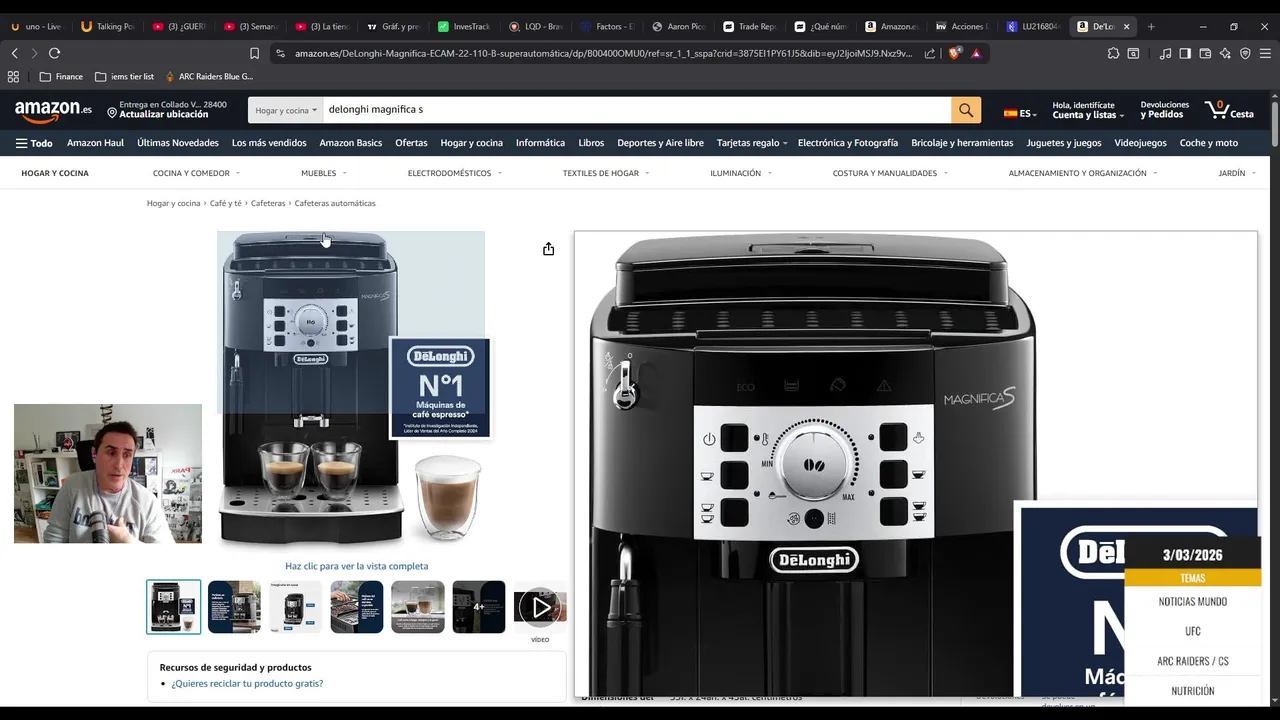The width and height of the screenshot is (1280, 720).
Task: Click Café y té breadcrumb link
Action: coord(226,203)
